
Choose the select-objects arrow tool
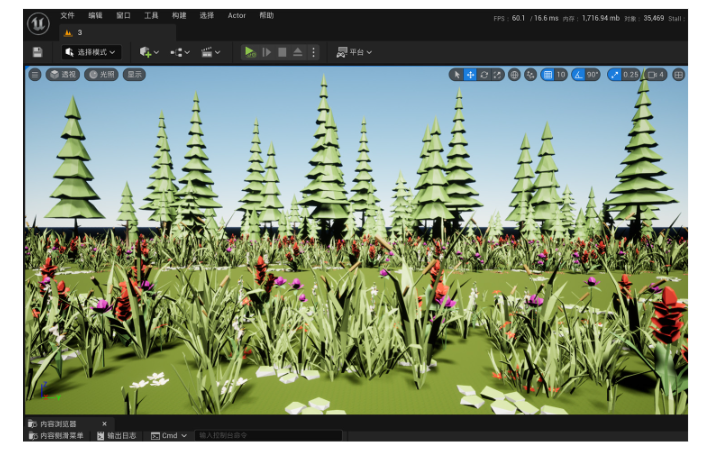[456, 75]
